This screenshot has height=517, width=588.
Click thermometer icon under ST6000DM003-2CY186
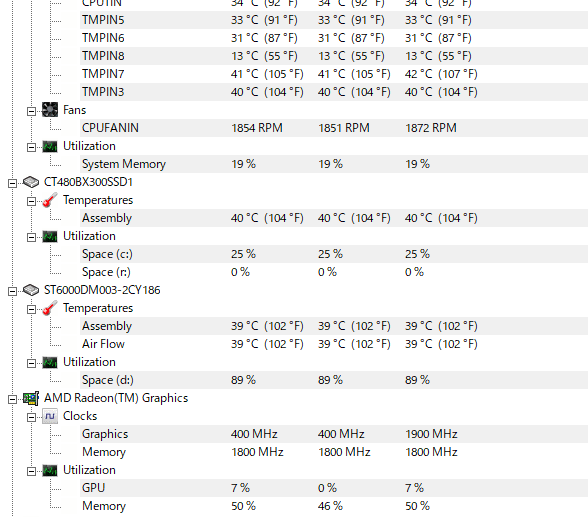[x=50, y=308]
